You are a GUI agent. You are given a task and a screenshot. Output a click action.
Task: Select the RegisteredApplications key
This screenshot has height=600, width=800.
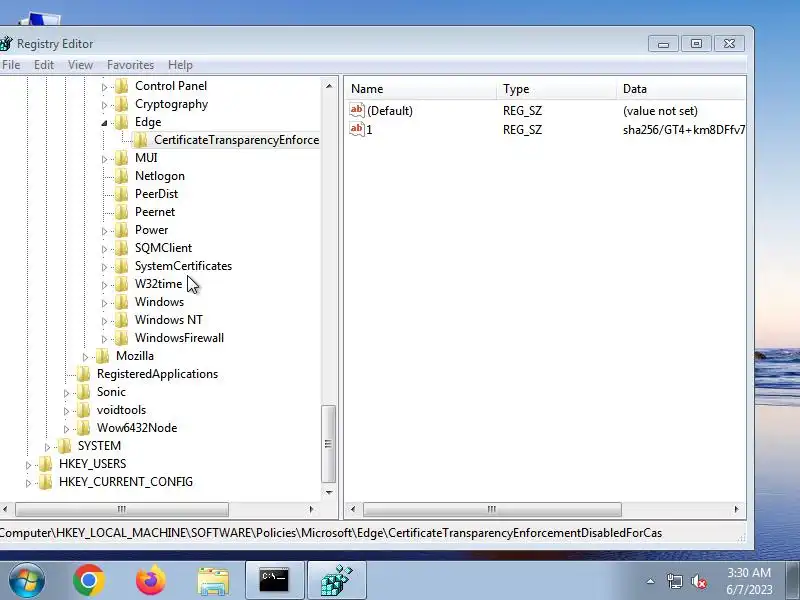157,373
